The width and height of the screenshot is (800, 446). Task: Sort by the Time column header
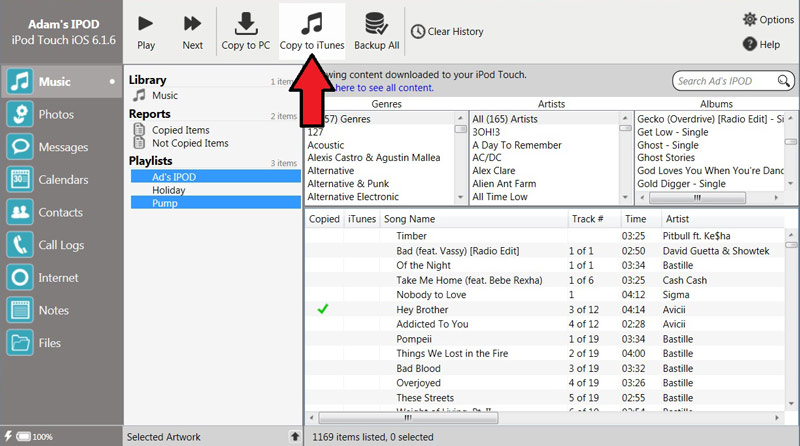tap(641, 219)
